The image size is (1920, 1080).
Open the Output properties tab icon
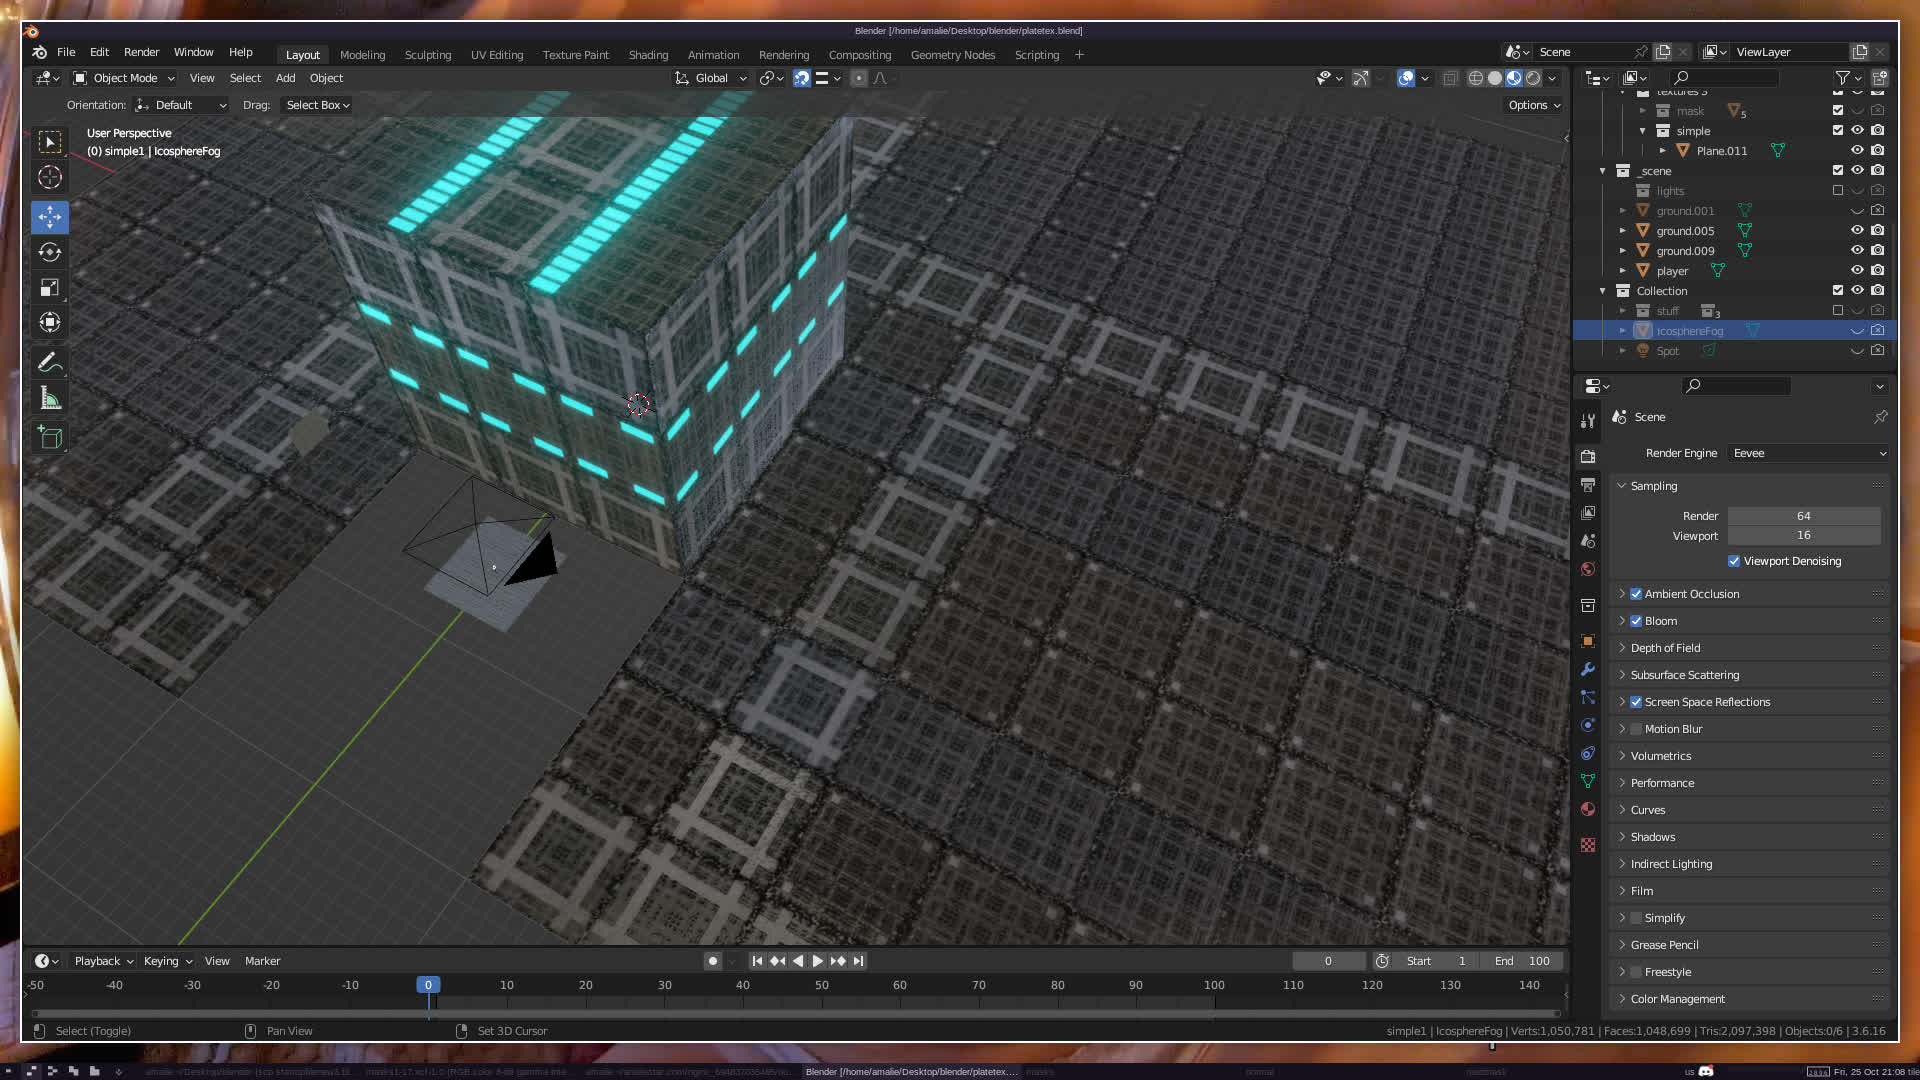pos(1588,485)
